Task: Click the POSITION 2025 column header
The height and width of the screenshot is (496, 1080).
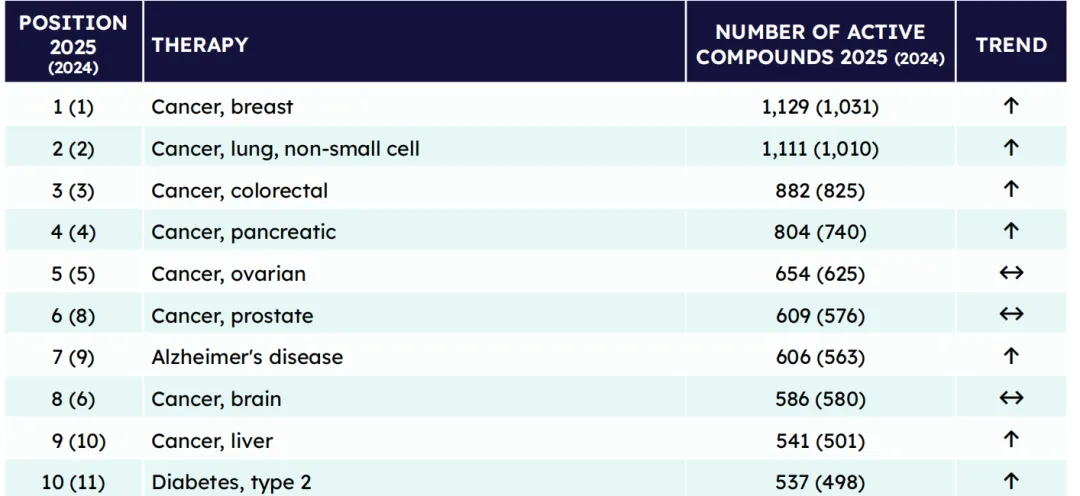Action: (73, 44)
